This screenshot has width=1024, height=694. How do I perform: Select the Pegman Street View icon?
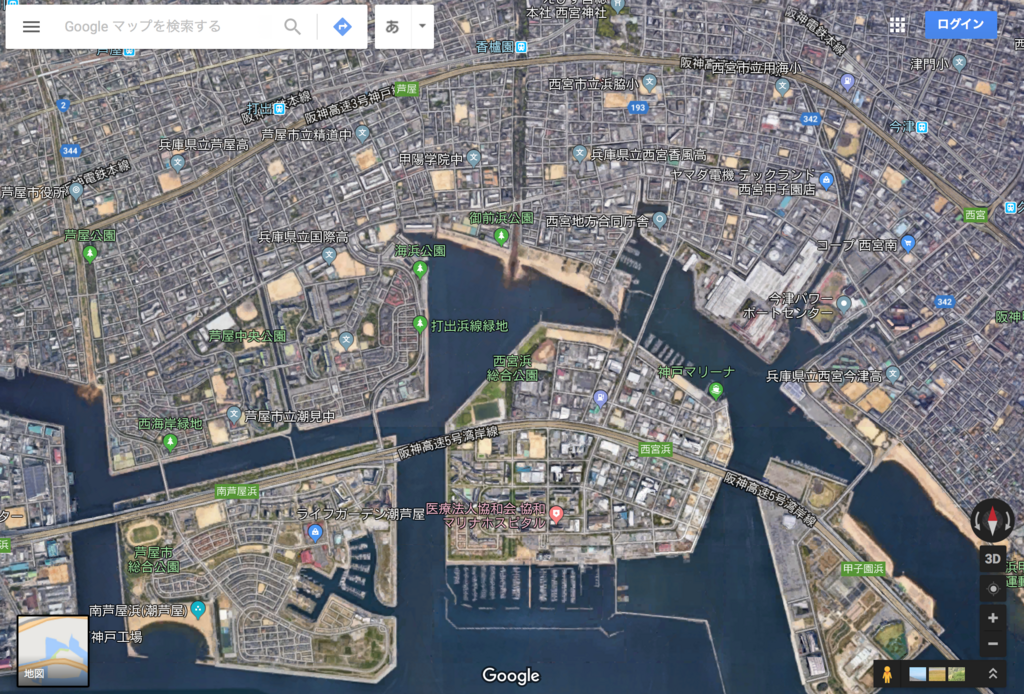[887, 674]
